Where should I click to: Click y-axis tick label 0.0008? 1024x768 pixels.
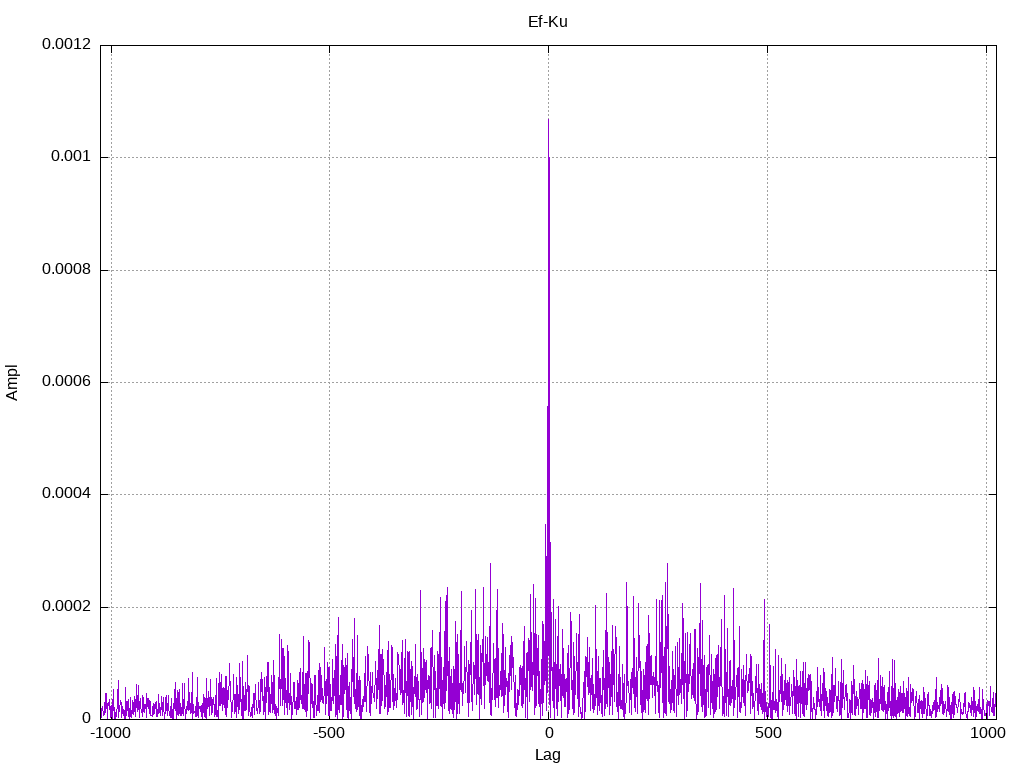[x=67, y=269]
